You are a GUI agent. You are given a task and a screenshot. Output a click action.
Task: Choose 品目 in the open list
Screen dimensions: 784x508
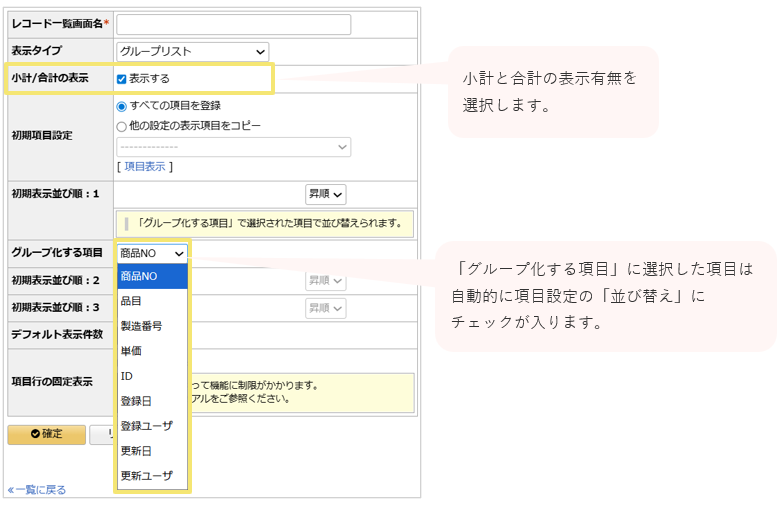click(152, 301)
